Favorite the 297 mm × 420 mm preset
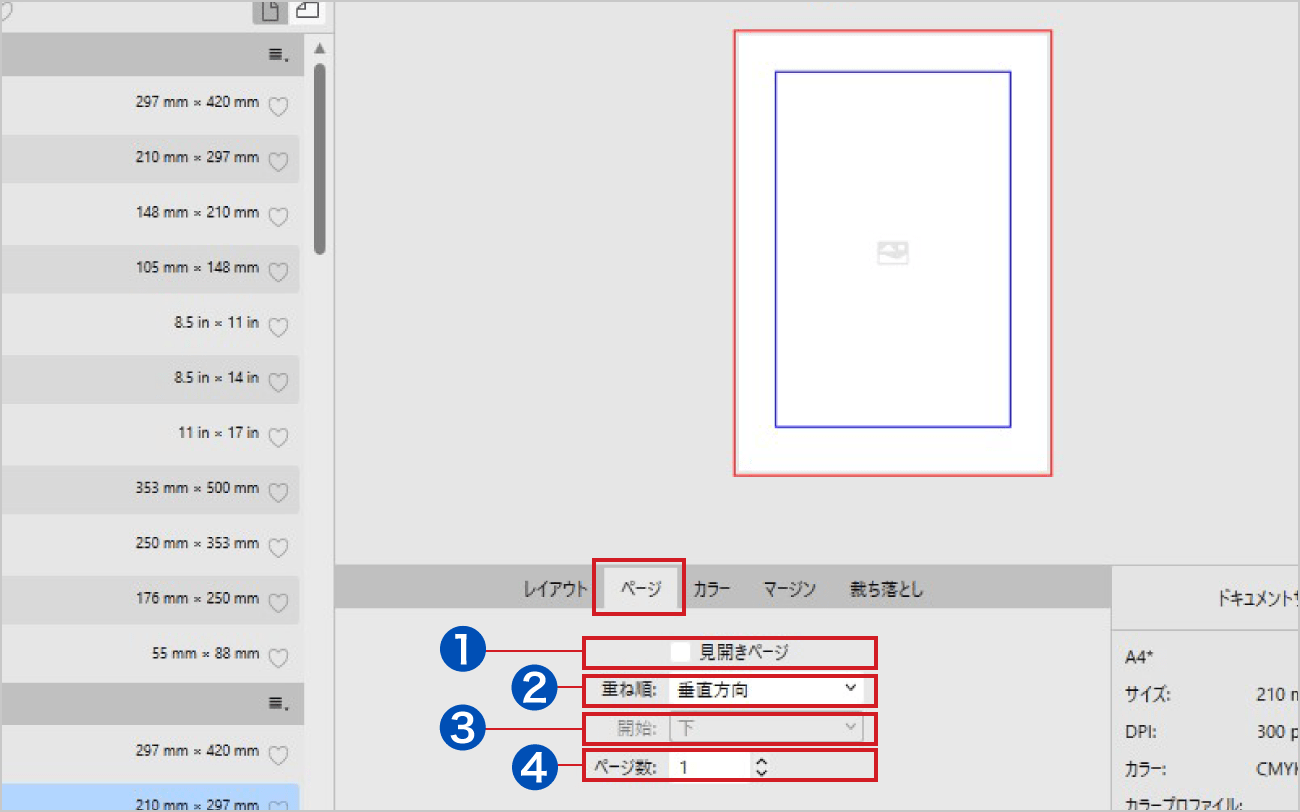Screen dimensions: 1300x812 coord(279,105)
